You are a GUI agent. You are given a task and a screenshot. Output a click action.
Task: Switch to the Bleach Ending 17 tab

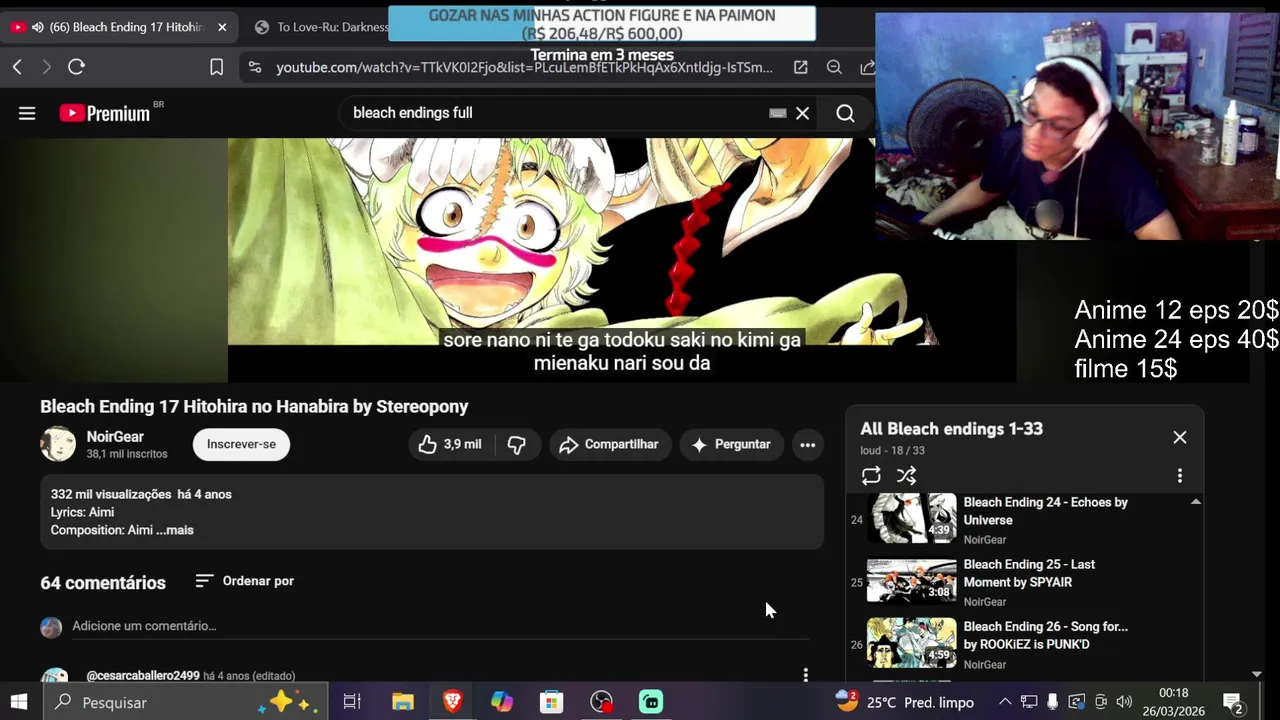[118, 27]
